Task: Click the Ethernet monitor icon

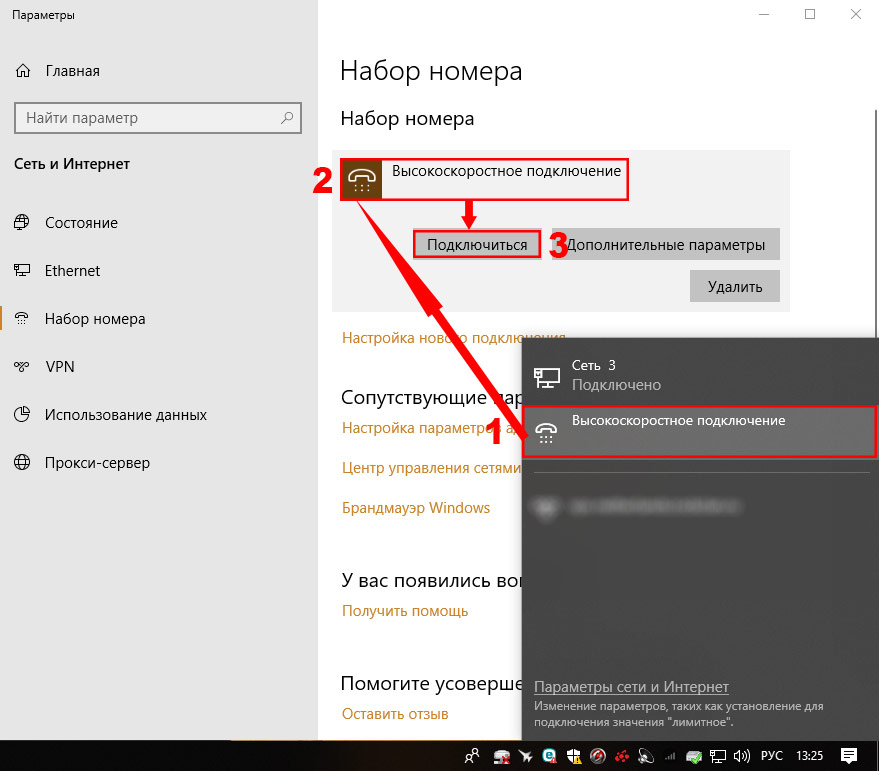Action: (x=22, y=271)
